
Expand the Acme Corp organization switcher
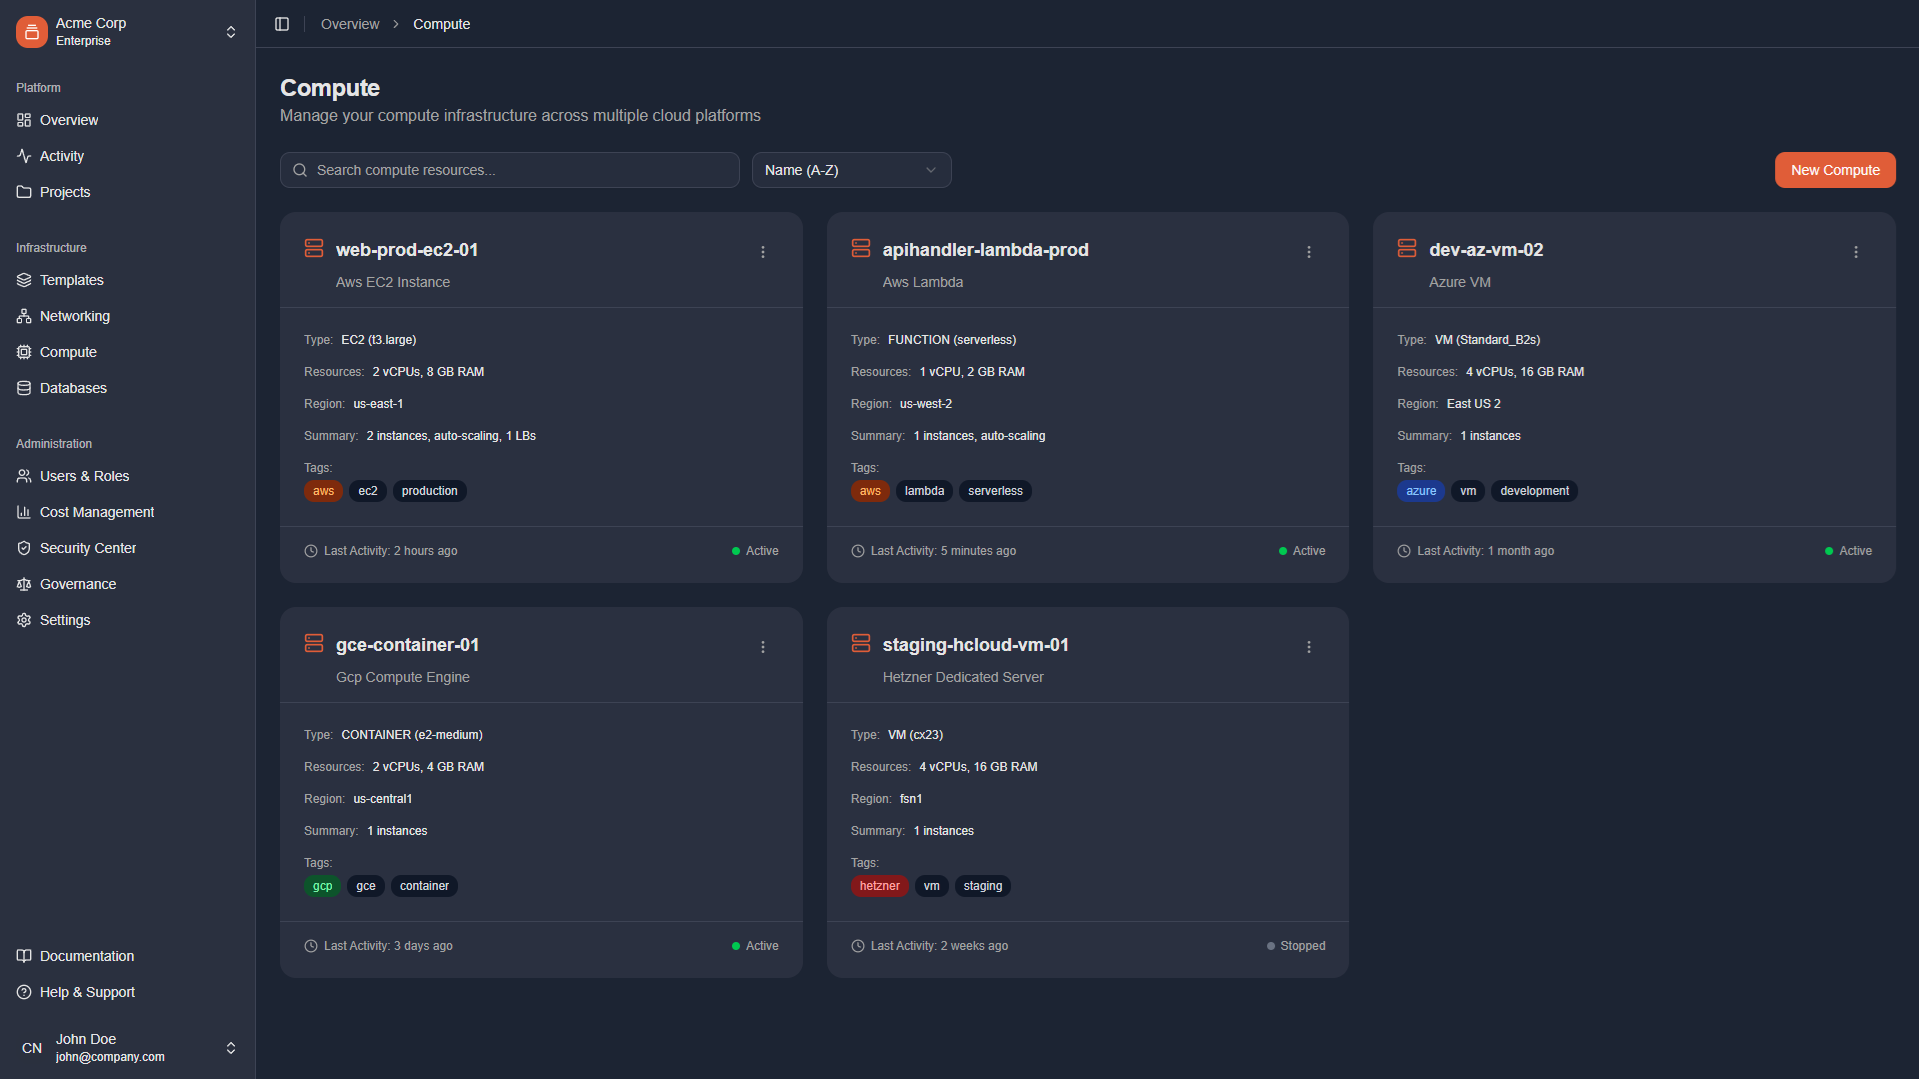[230, 31]
